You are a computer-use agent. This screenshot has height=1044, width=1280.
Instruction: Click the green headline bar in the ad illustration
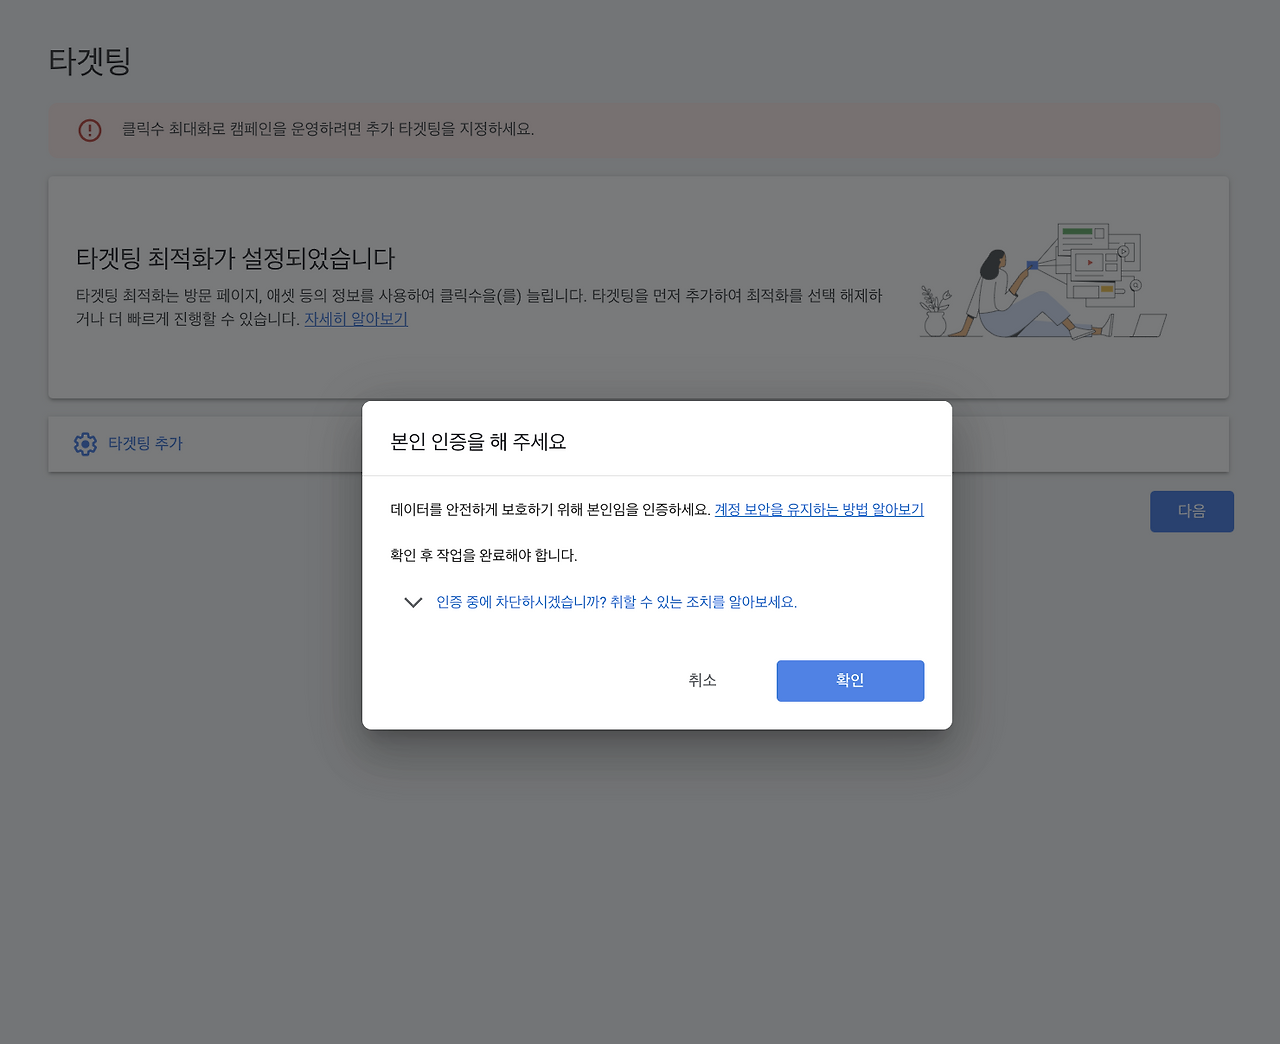tap(1077, 231)
